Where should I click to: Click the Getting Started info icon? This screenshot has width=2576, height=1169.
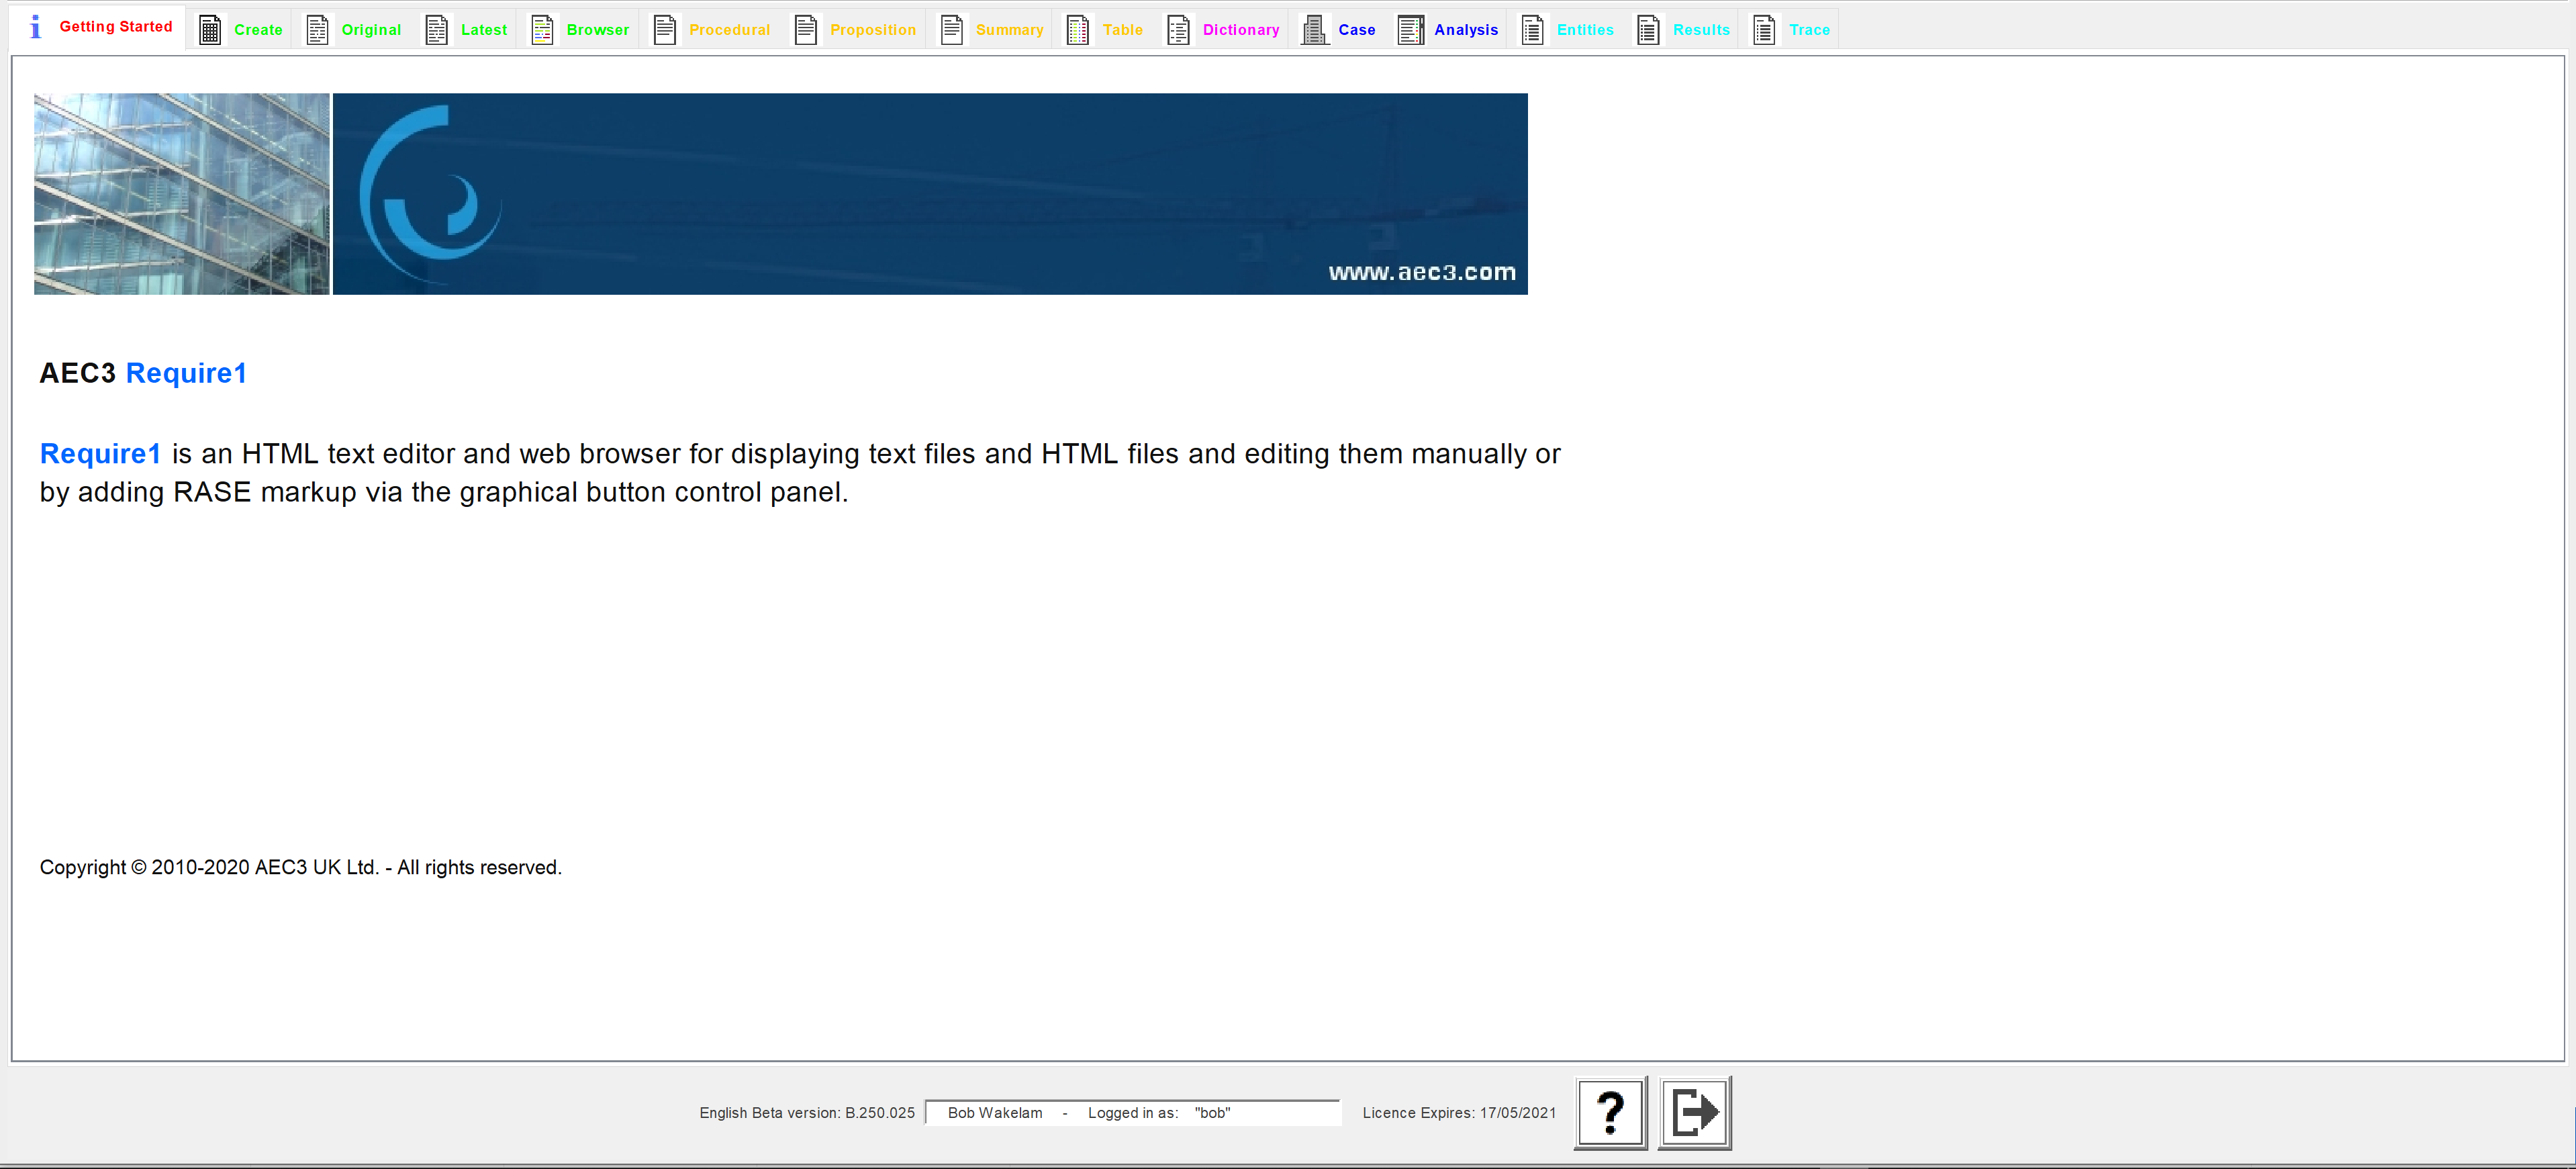(x=36, y=27)
